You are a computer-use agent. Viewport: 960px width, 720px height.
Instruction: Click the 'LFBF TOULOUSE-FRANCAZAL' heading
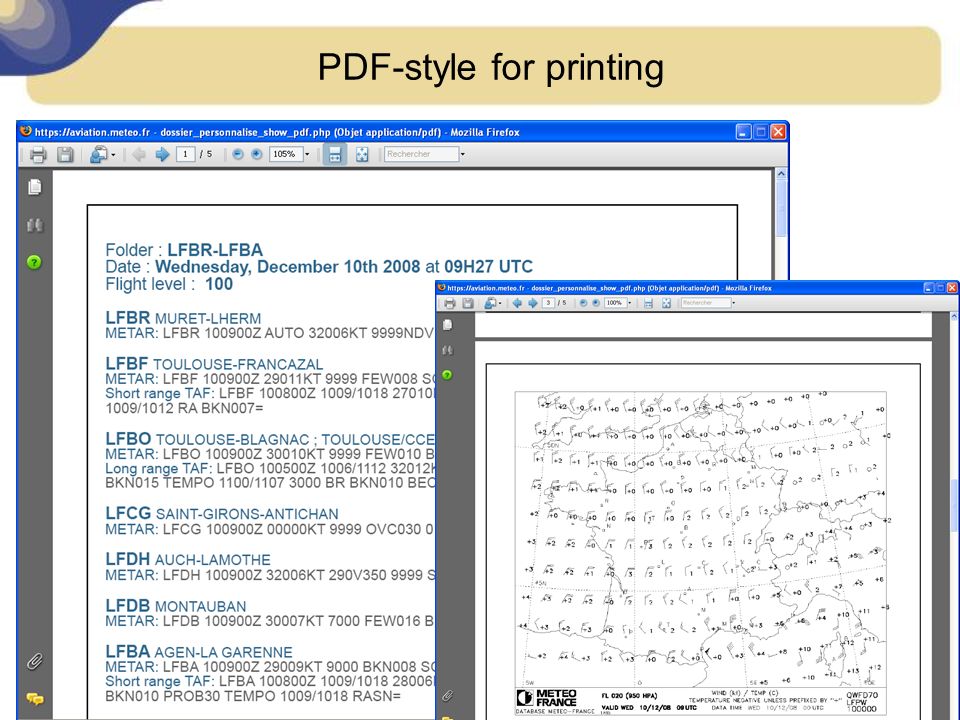pyautogui.click(x=214, y=364)
